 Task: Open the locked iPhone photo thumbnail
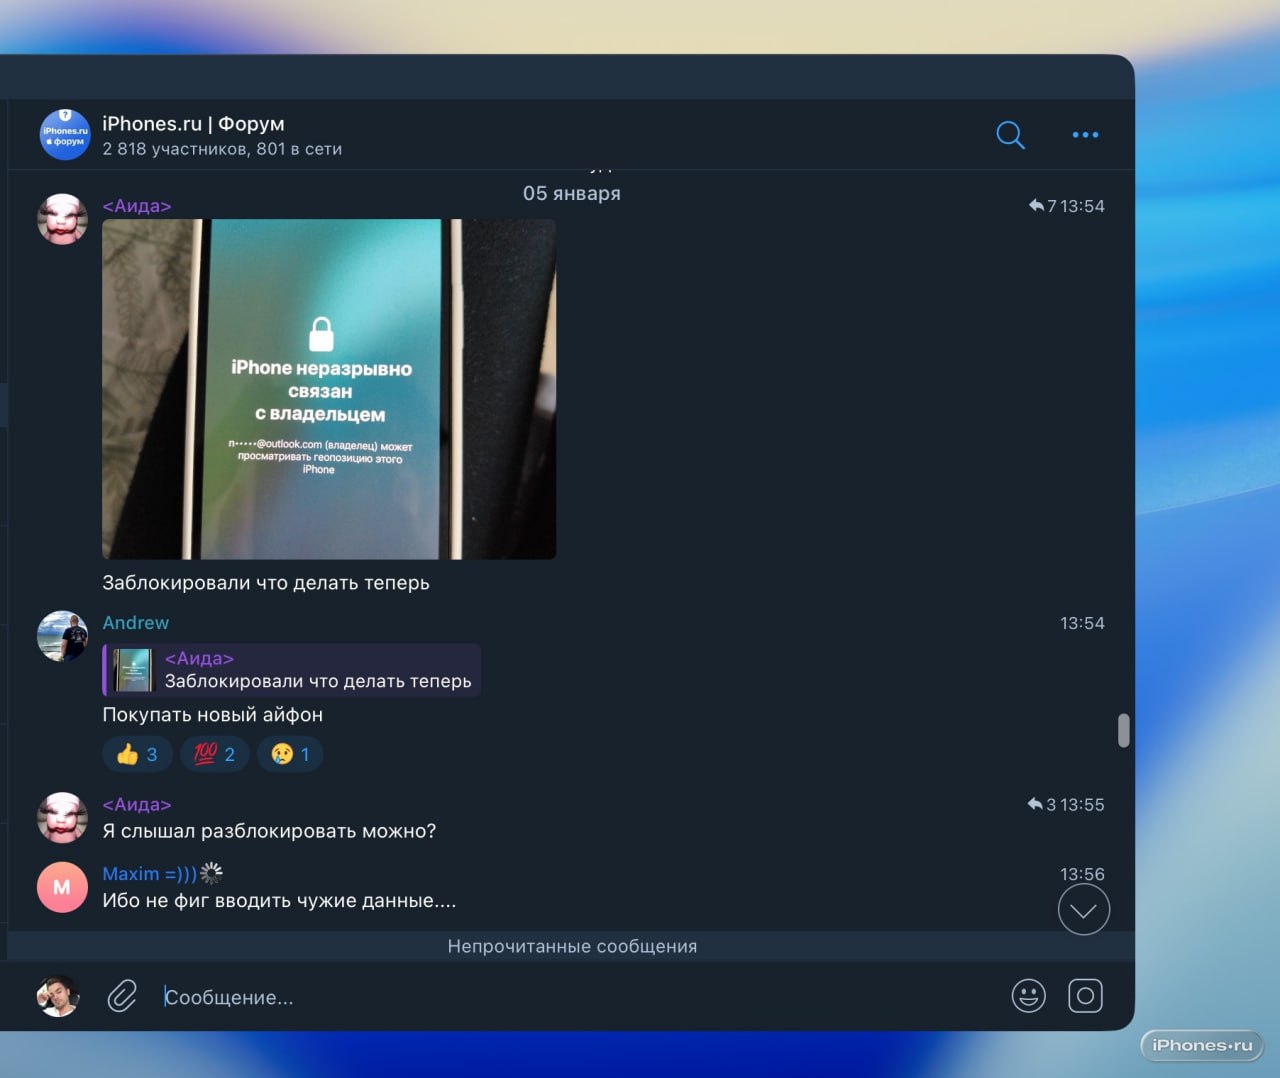(328, 388)
